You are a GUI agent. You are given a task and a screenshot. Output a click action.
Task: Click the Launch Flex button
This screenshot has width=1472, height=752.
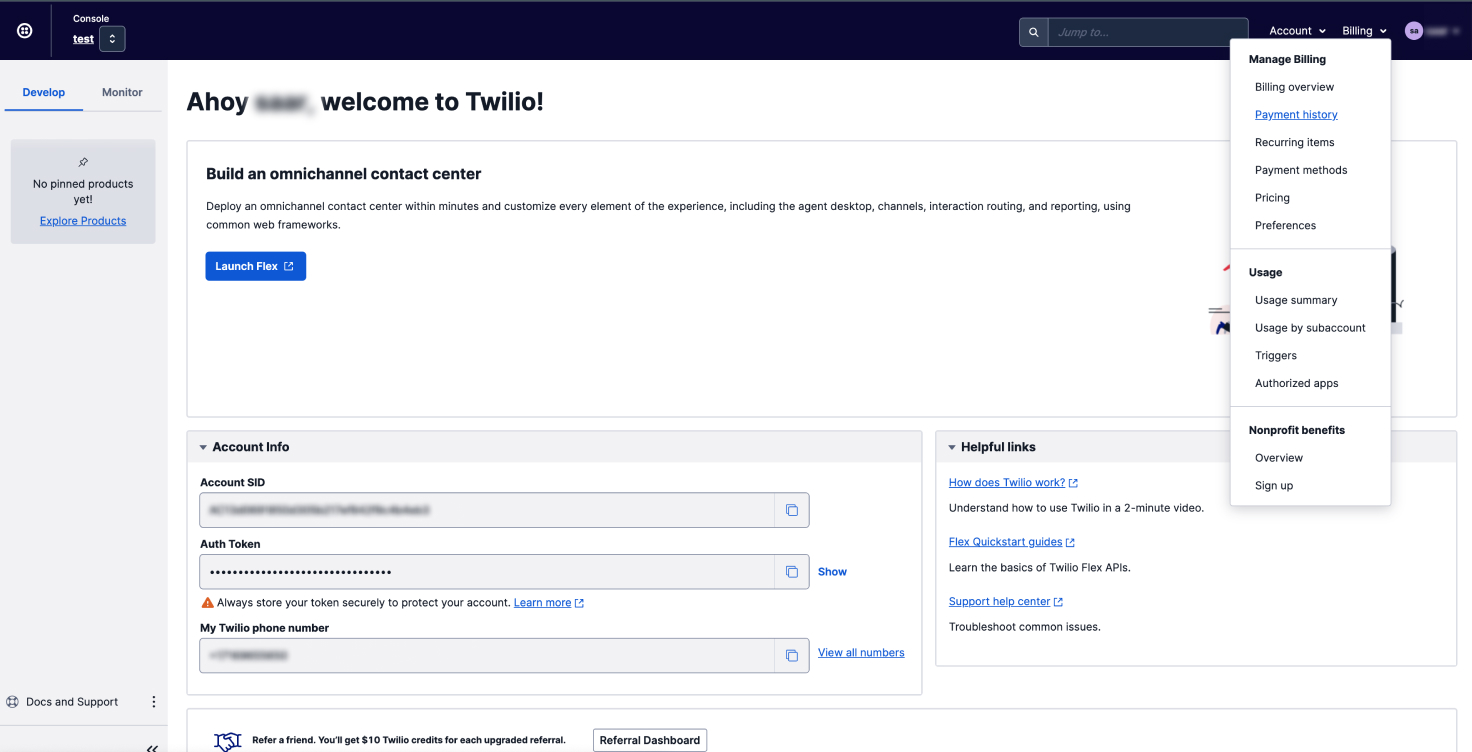click(x=255, y=266)
